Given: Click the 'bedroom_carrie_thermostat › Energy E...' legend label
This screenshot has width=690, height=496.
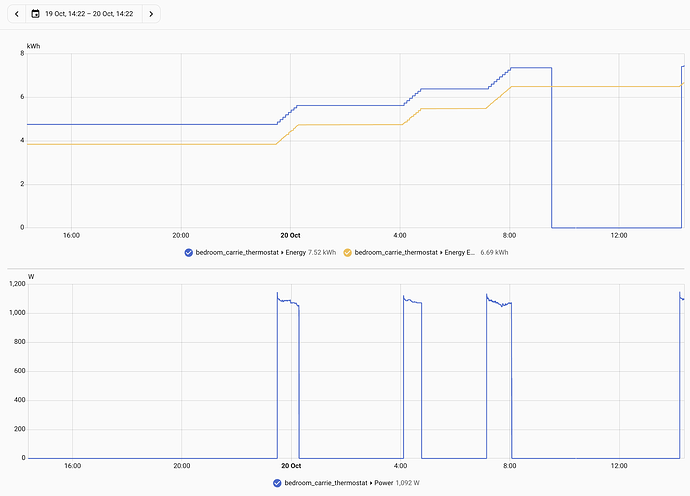Looking at the screenshot, I should (x=415, y=253).
